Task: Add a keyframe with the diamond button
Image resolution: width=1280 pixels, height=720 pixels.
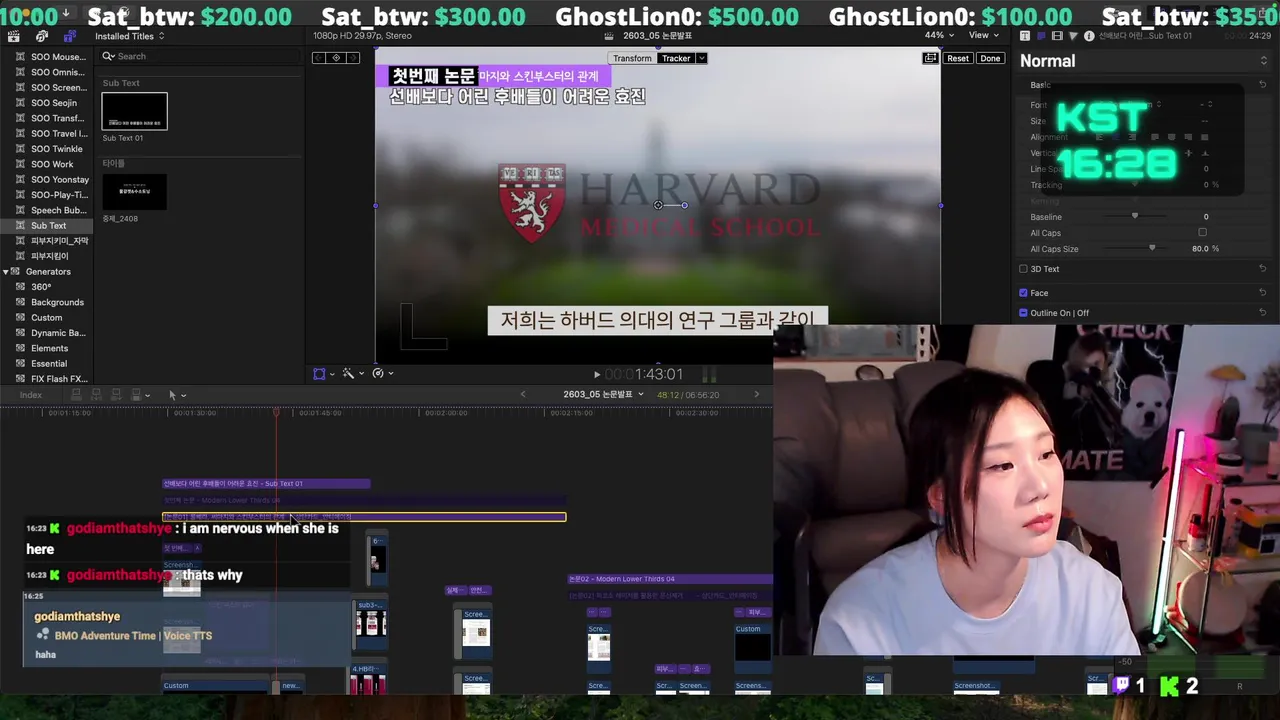Action: [x=336, y=58]
